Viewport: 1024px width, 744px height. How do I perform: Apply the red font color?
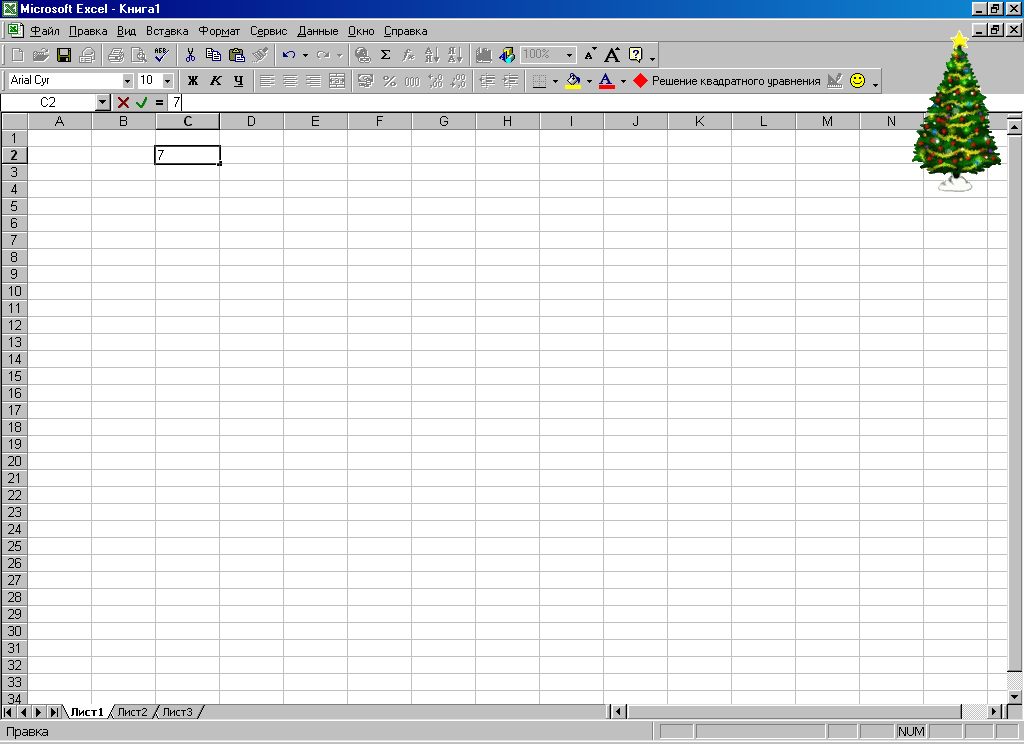point(607,81)
